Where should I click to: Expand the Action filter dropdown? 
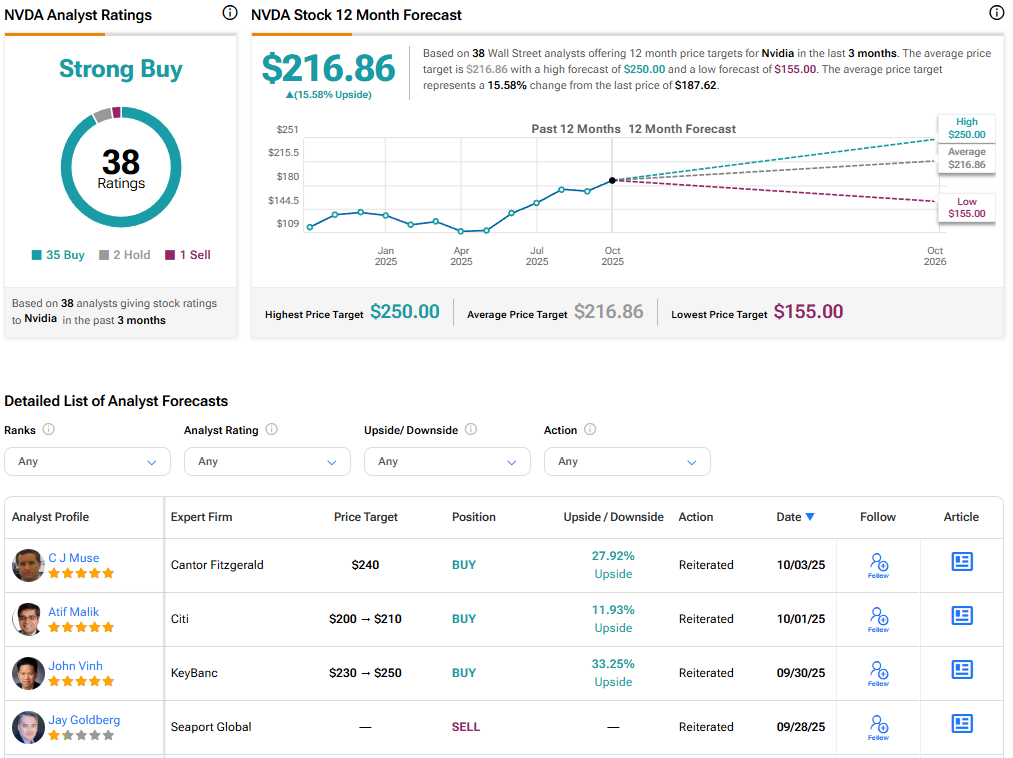coord(627,462)
